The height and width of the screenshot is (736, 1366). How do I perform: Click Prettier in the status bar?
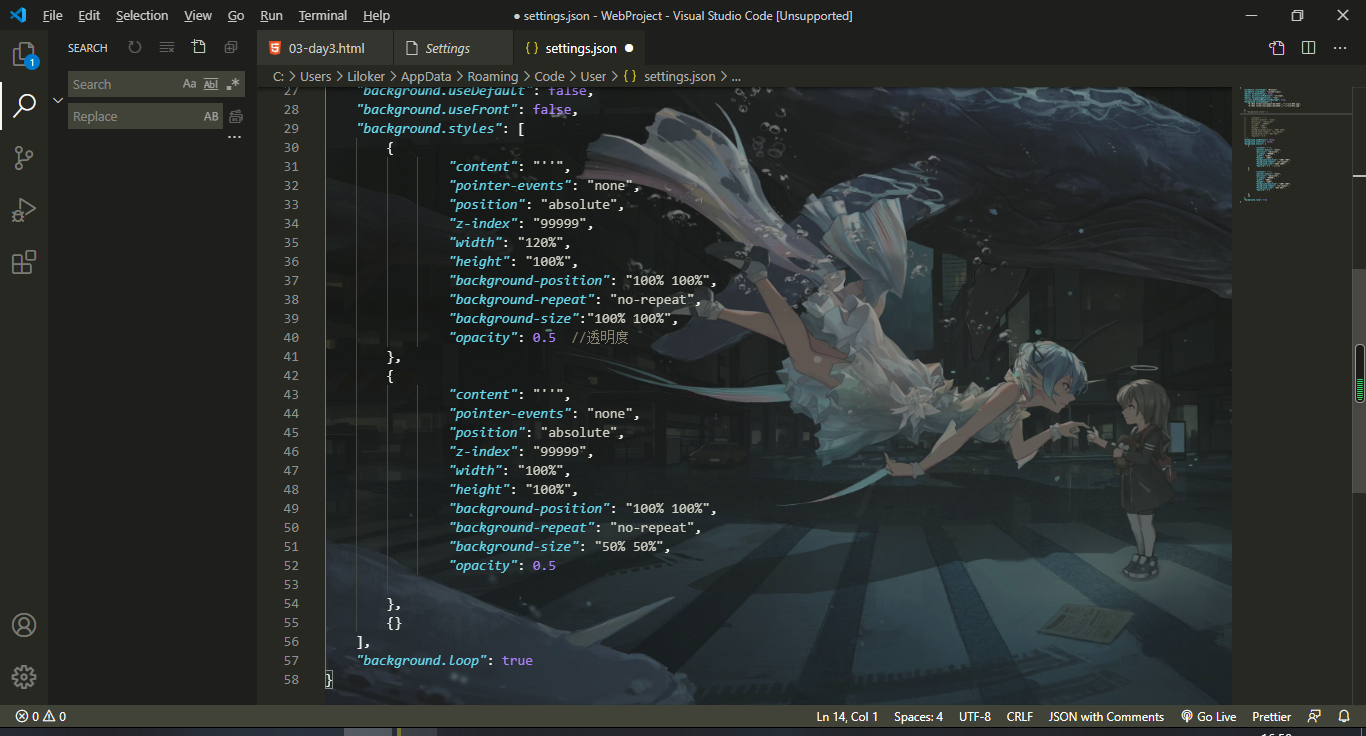tap(1272, 717)
